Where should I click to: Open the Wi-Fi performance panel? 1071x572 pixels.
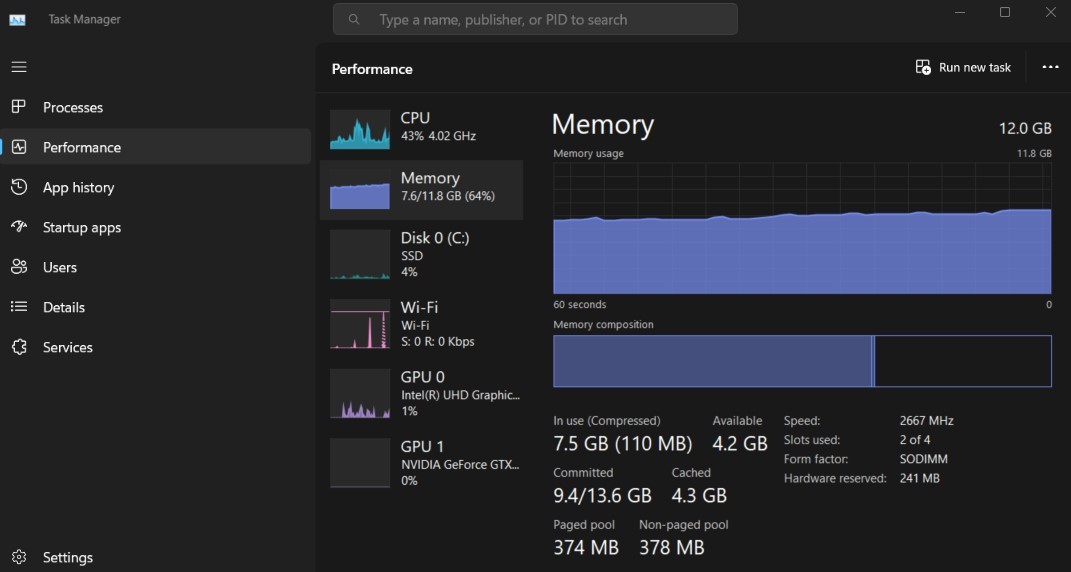[421, 325]
